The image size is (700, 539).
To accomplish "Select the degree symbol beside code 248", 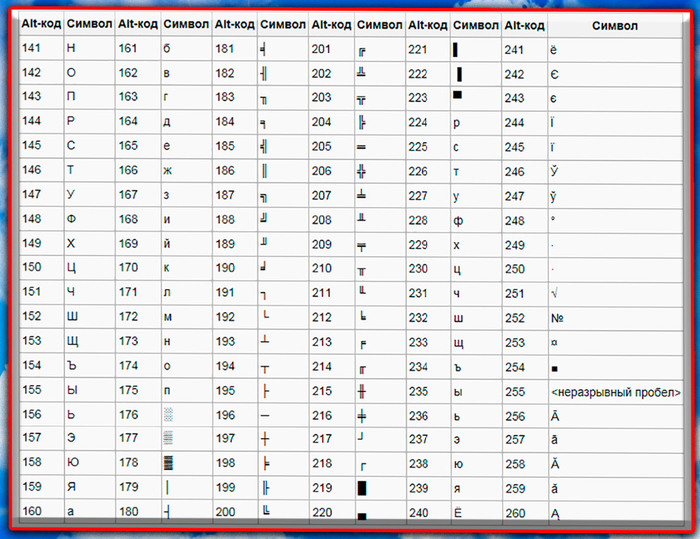I will click(552, 220).
